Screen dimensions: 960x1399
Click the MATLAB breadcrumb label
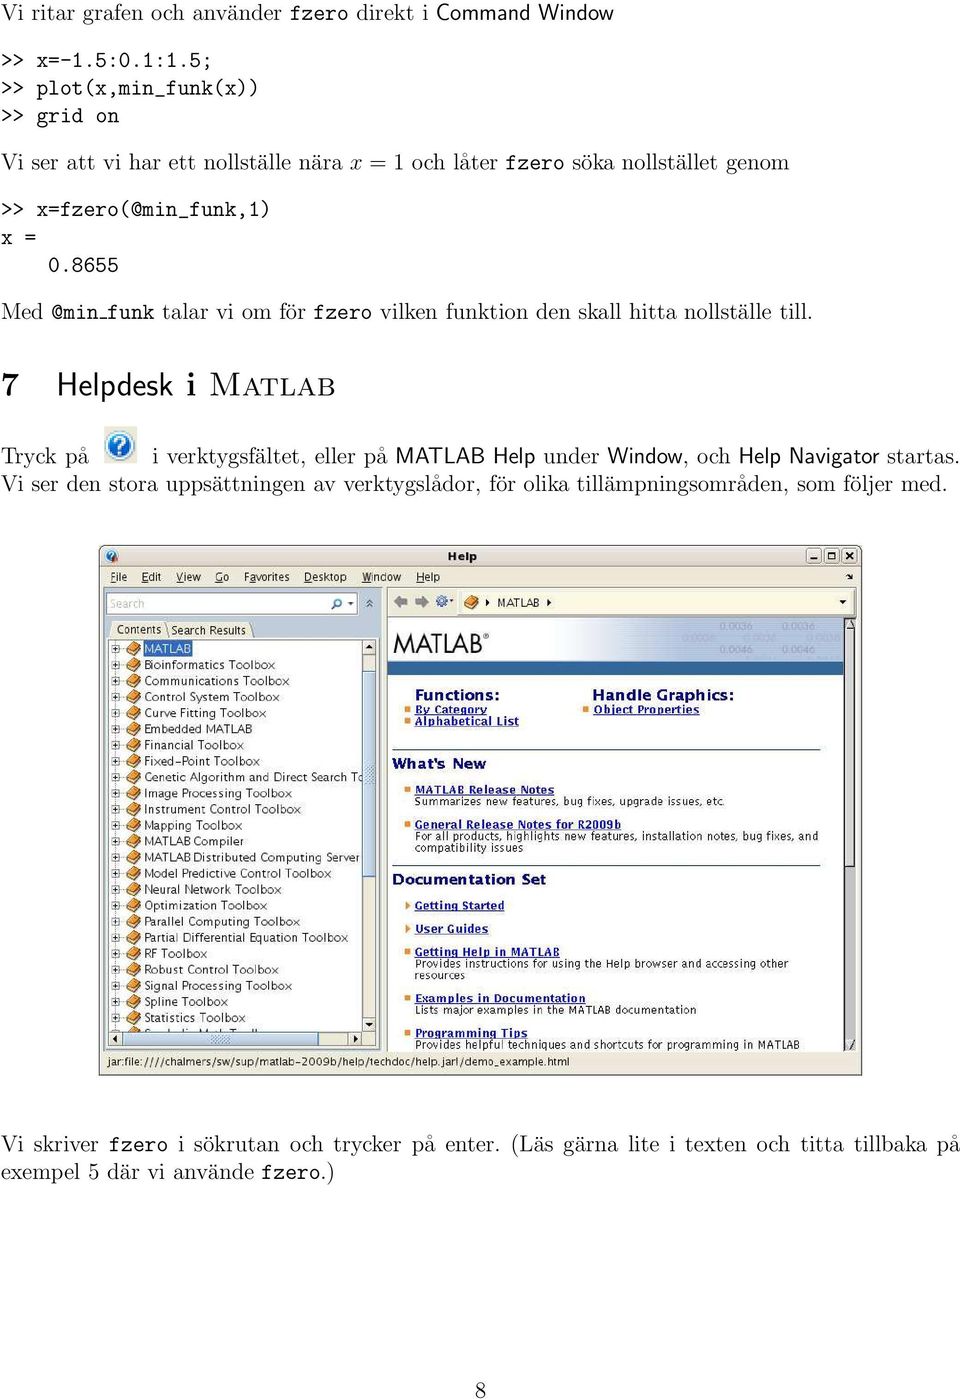(518, 603)
